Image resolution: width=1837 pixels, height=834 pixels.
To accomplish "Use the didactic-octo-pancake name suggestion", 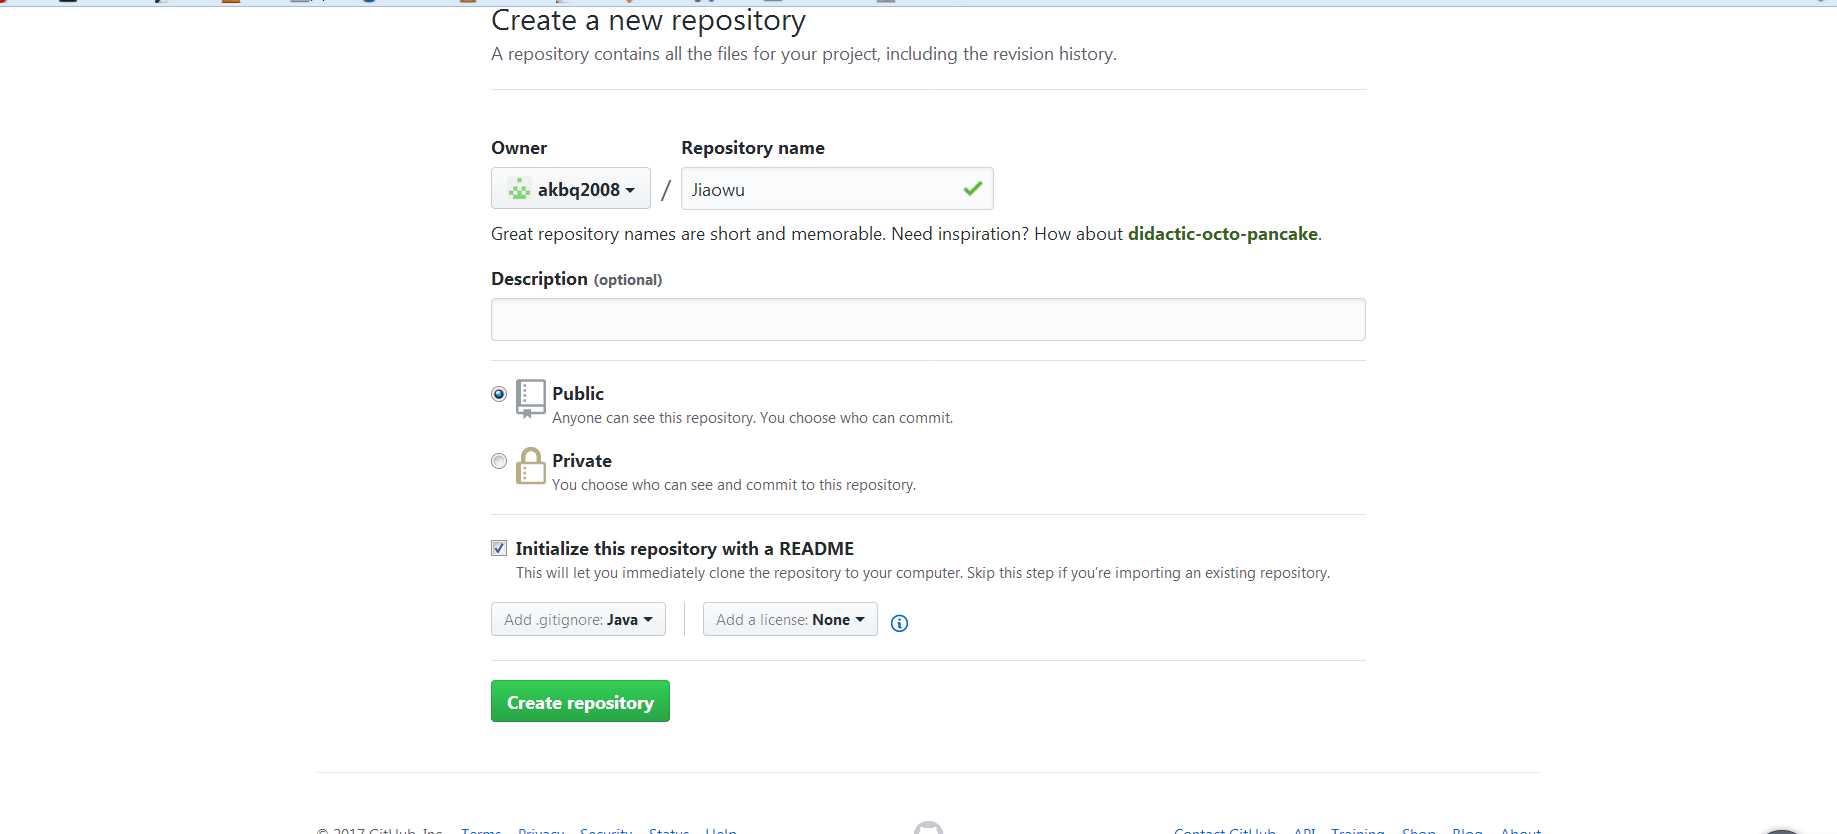I will tap(1222, 234).
